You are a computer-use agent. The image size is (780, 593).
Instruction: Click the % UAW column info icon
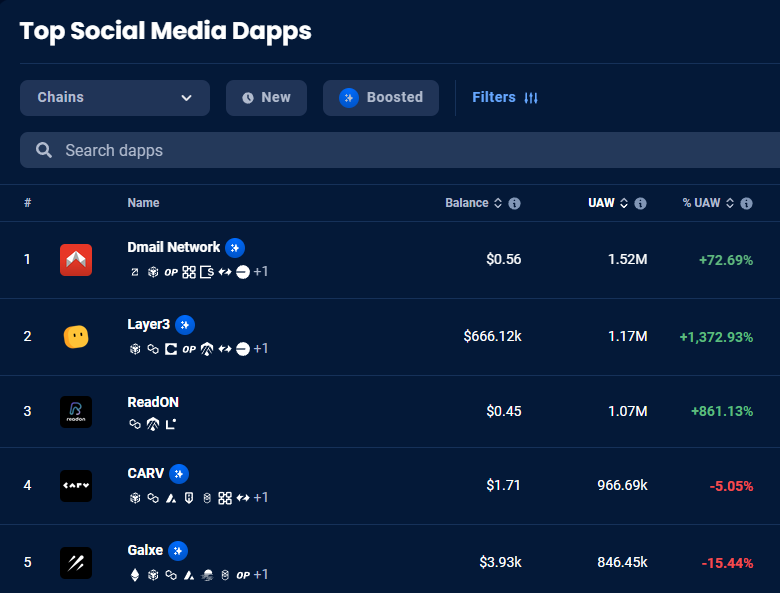point(746,203)
